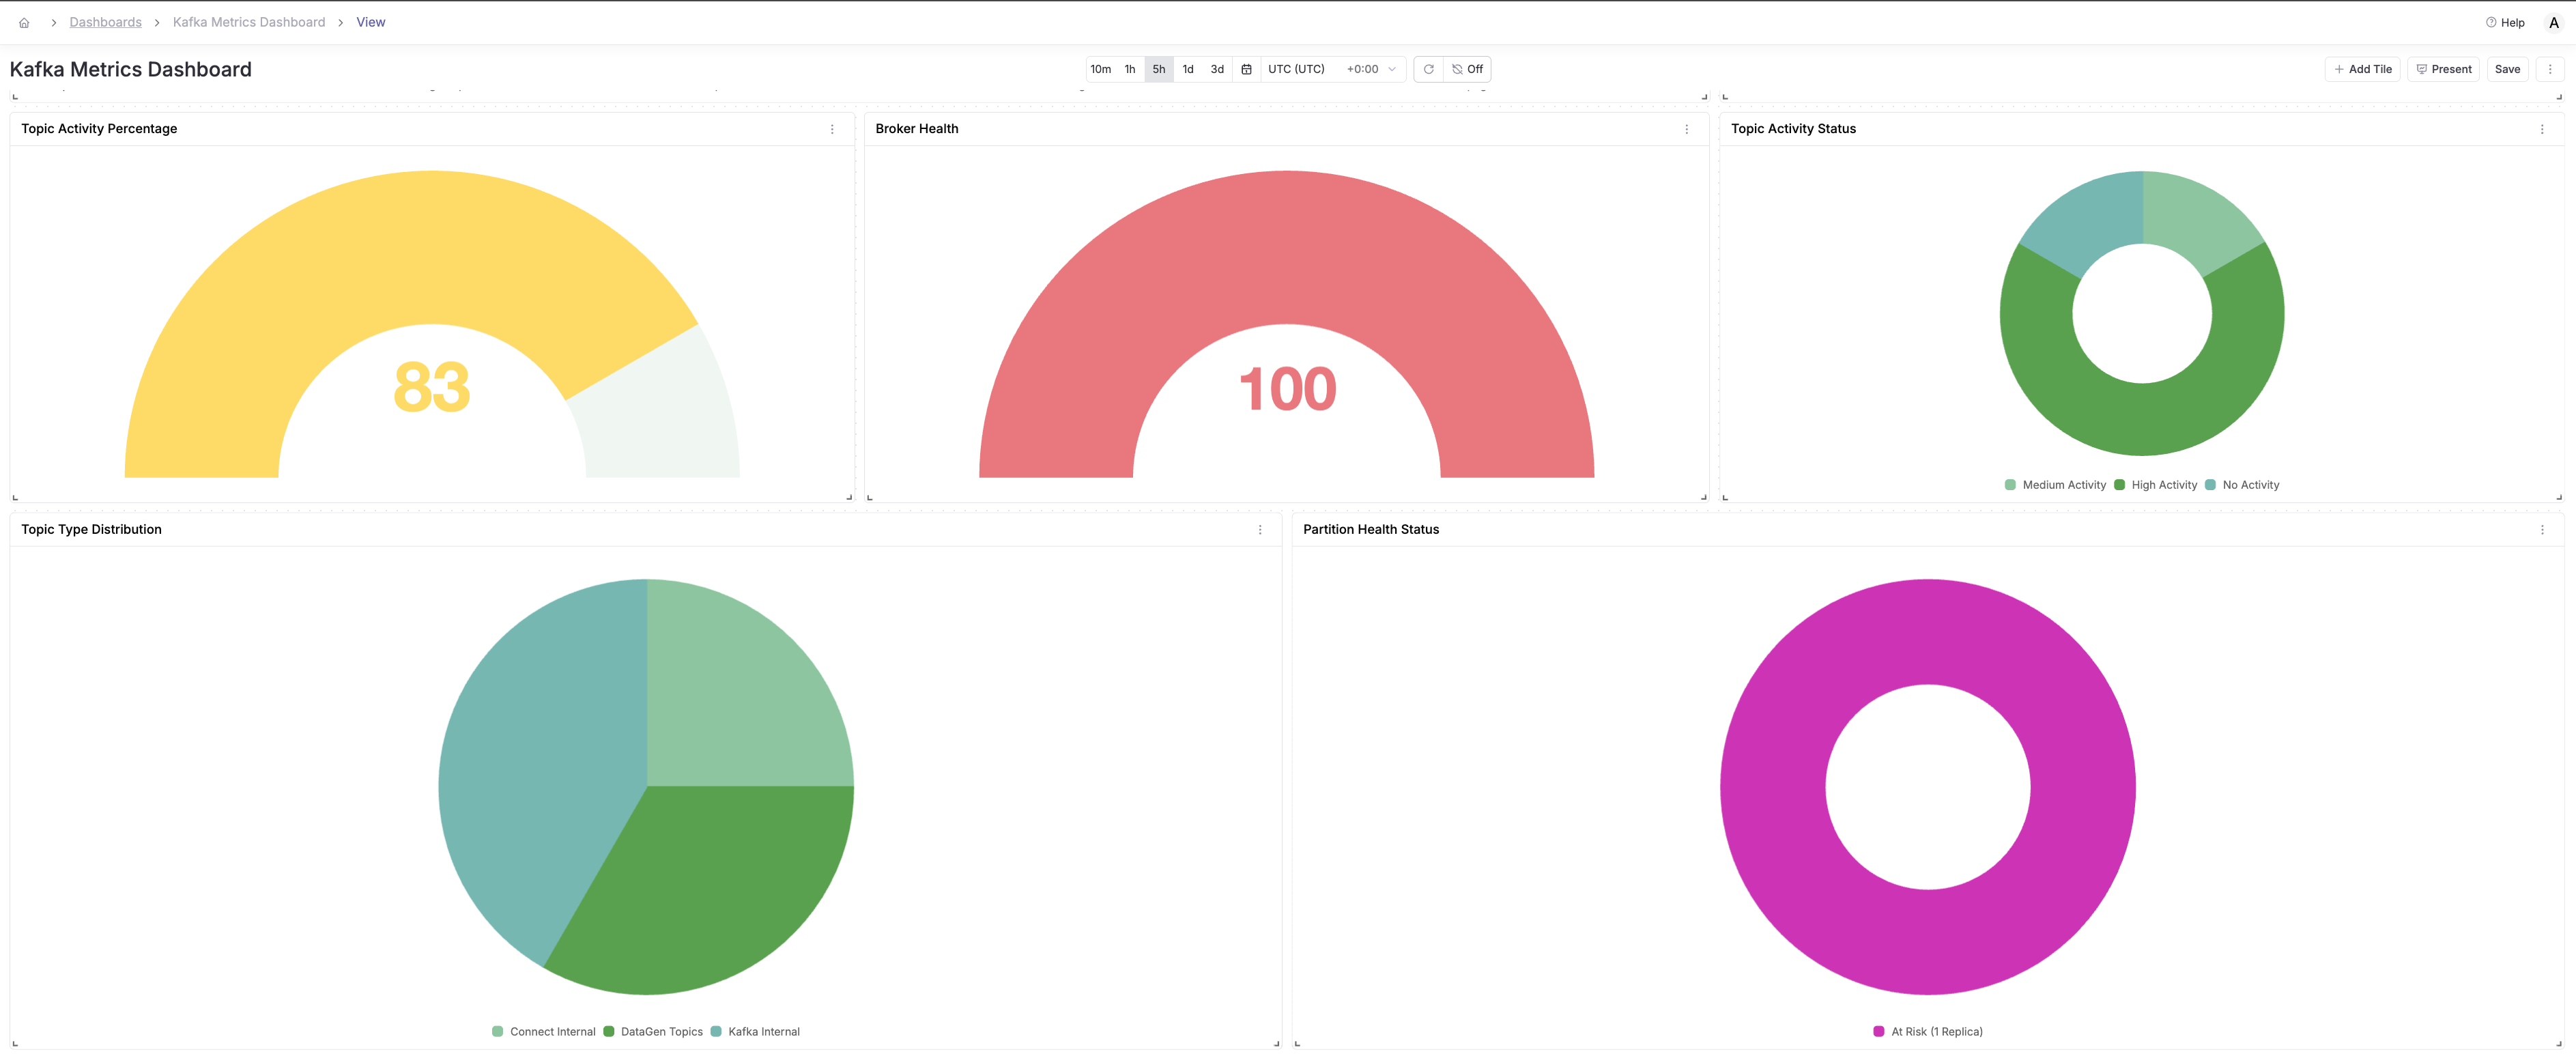Click the Add Tile button
This screenshot has height=1054, width=2576.
(2362, 69)
